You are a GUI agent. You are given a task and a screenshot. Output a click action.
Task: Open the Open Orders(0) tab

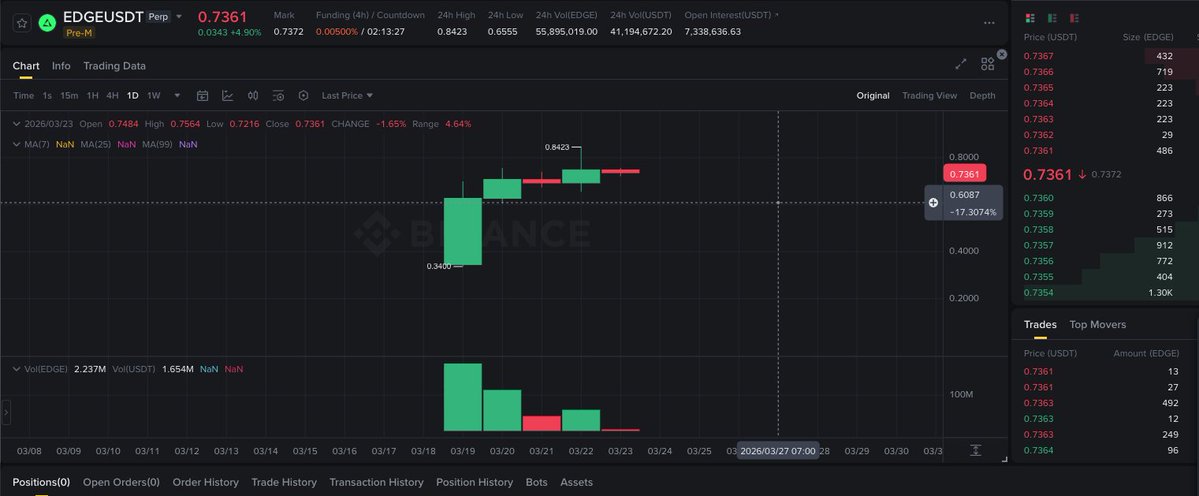point(121,482)
